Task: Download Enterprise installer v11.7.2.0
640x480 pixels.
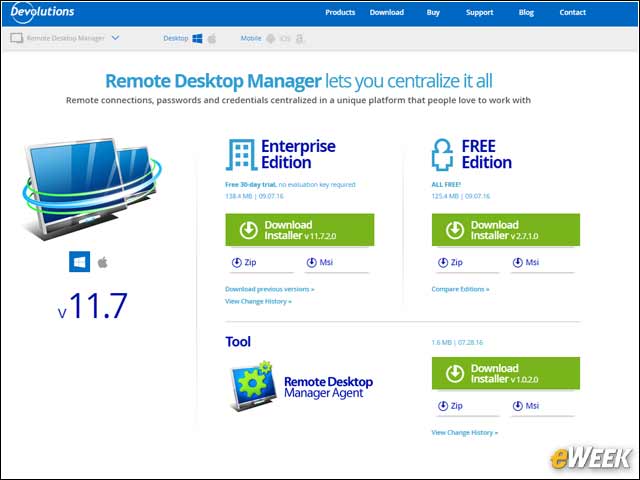Action: pyautogui.click(x=300, y=230)
